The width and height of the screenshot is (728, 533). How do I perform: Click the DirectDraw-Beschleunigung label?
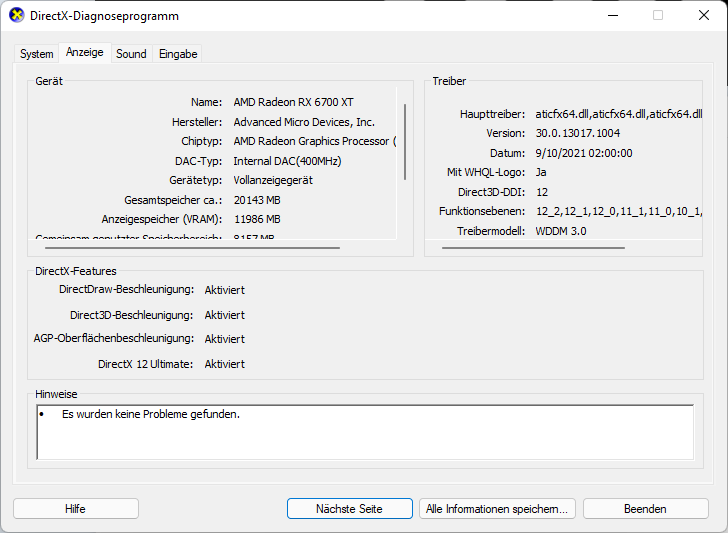[126, 289]
